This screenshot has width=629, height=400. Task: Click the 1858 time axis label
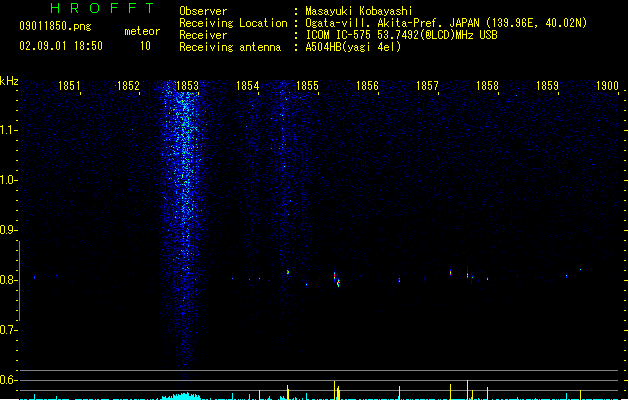click(487, 86)
